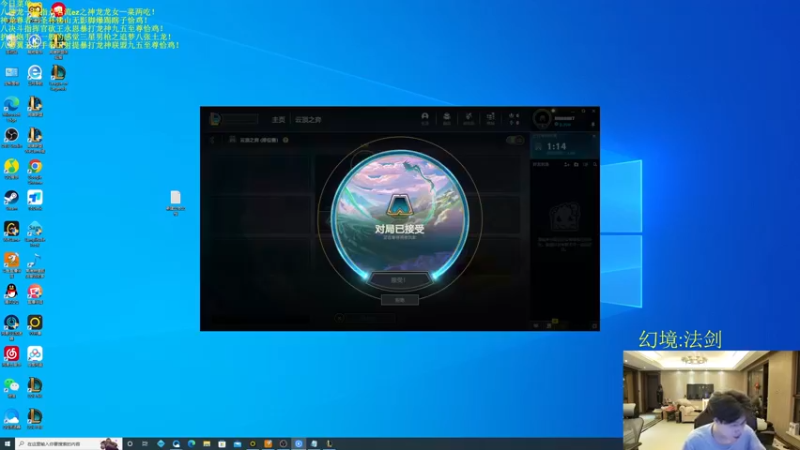This screenshot has width=800, height=450.
Task: Click the League of Legends taskbar icon
Action: coord(329,444)
